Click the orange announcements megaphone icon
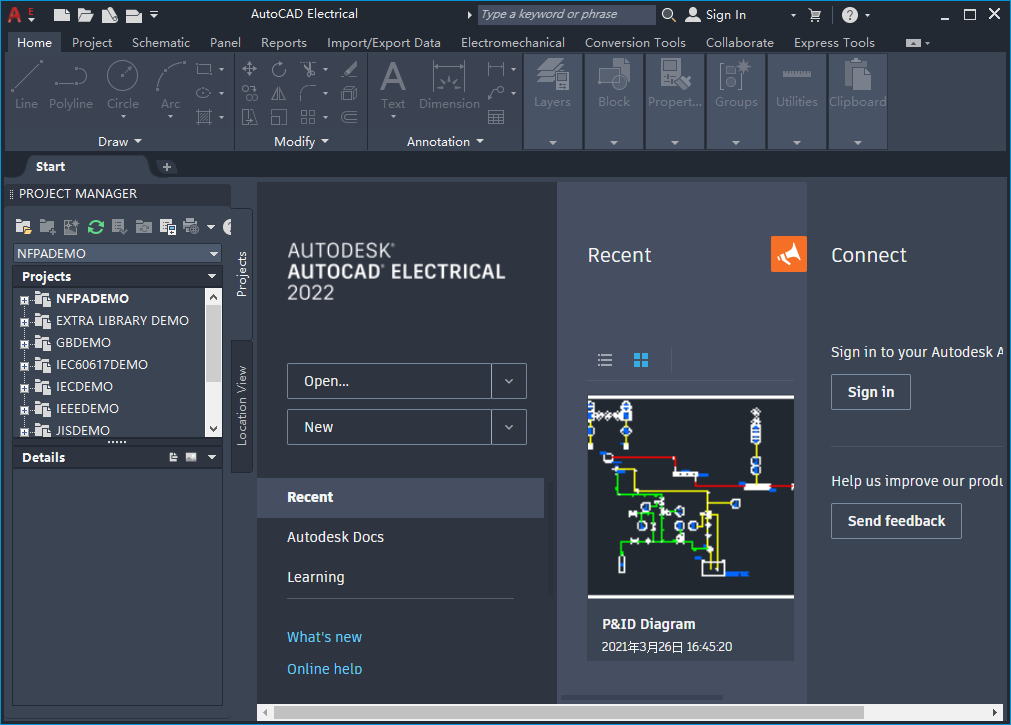The height and width of the screenshot is (725, 1011). pyautogui.click(x=789, y=254)
